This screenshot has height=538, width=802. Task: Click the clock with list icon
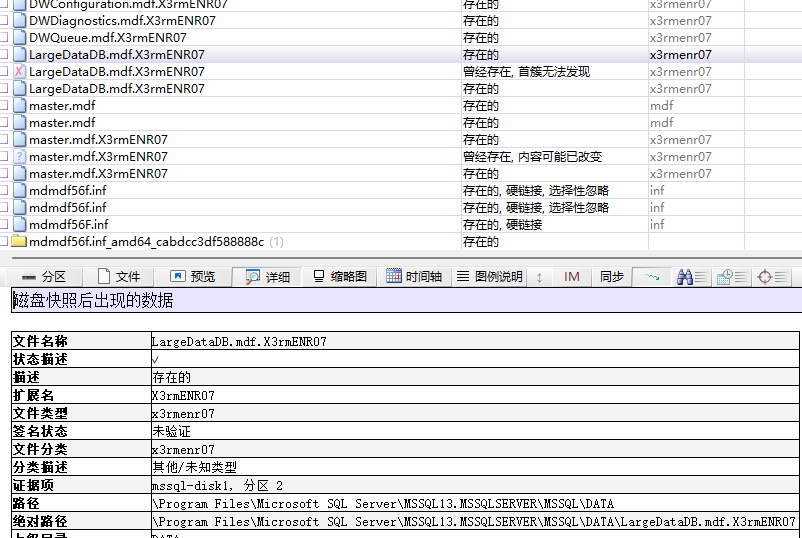[x=732, y=277]
